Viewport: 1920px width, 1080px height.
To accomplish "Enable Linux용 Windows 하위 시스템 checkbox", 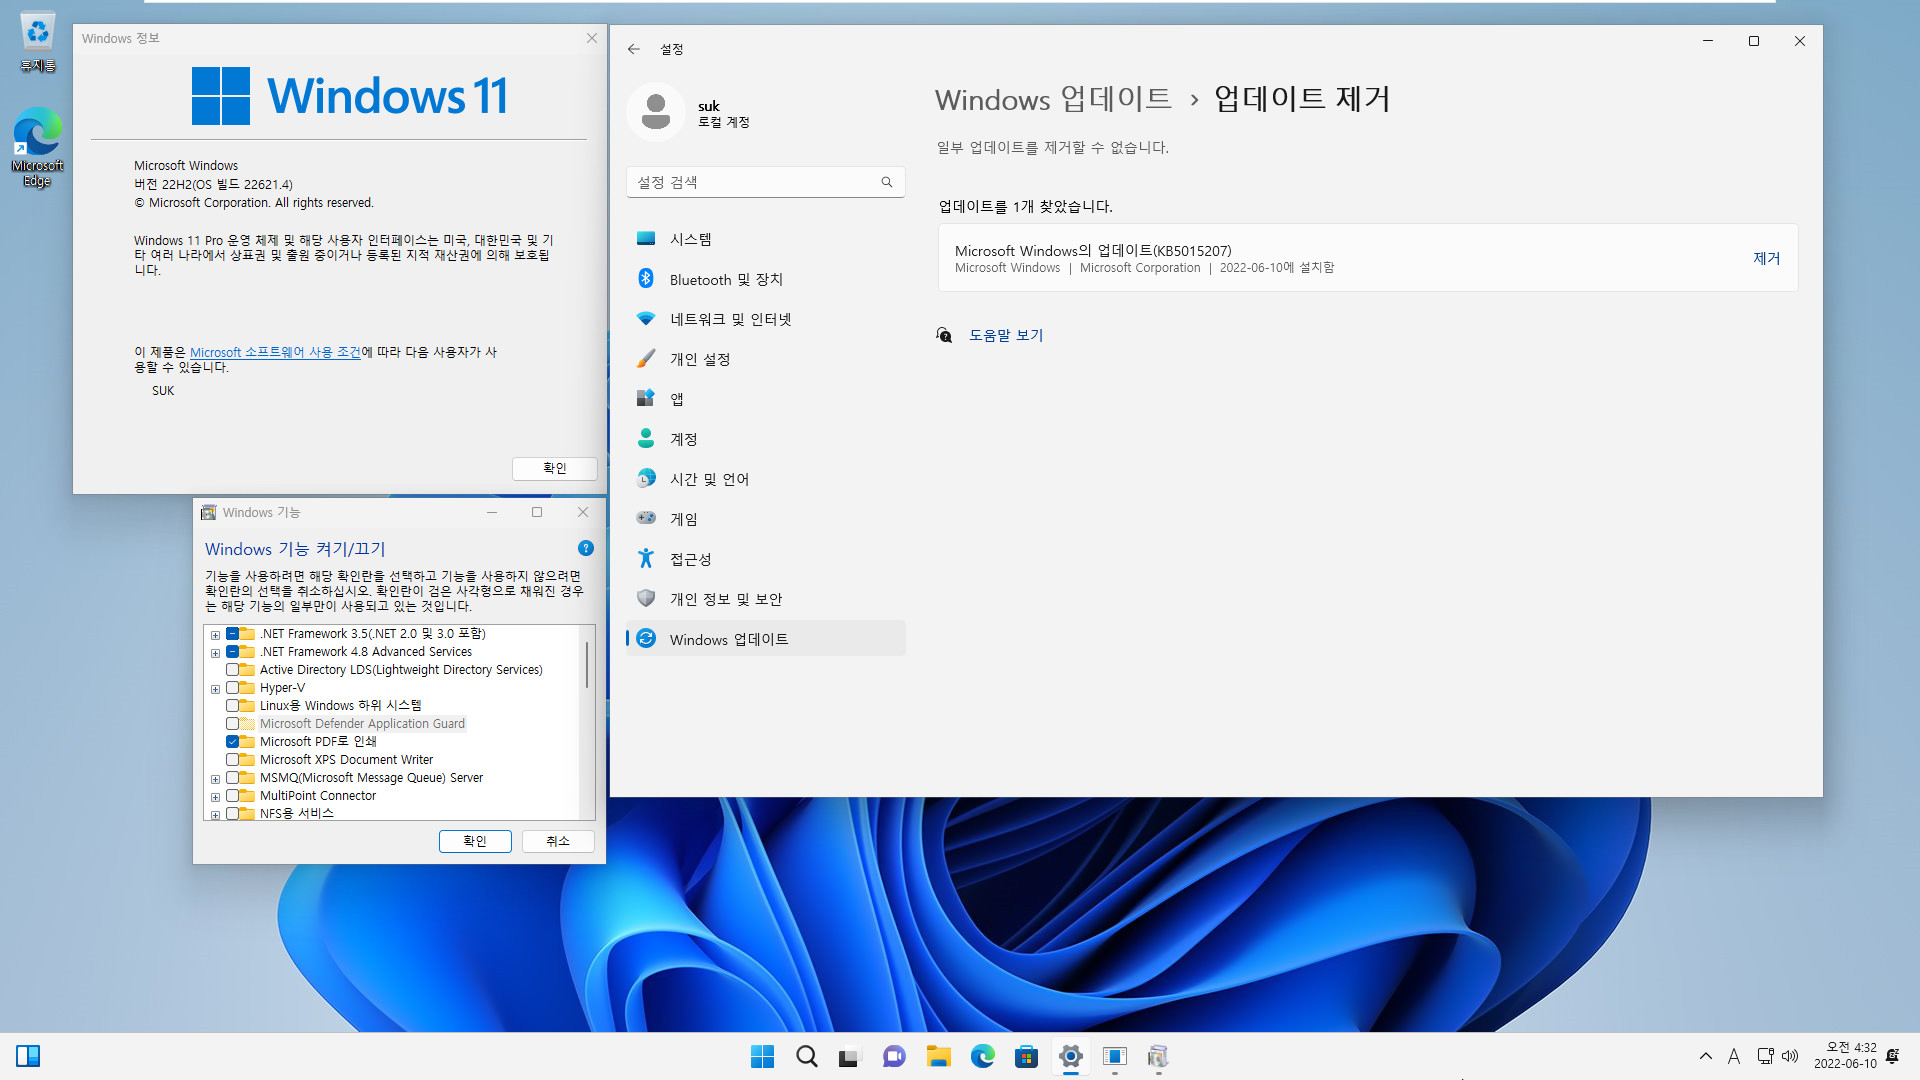I will tap(232, 706).
